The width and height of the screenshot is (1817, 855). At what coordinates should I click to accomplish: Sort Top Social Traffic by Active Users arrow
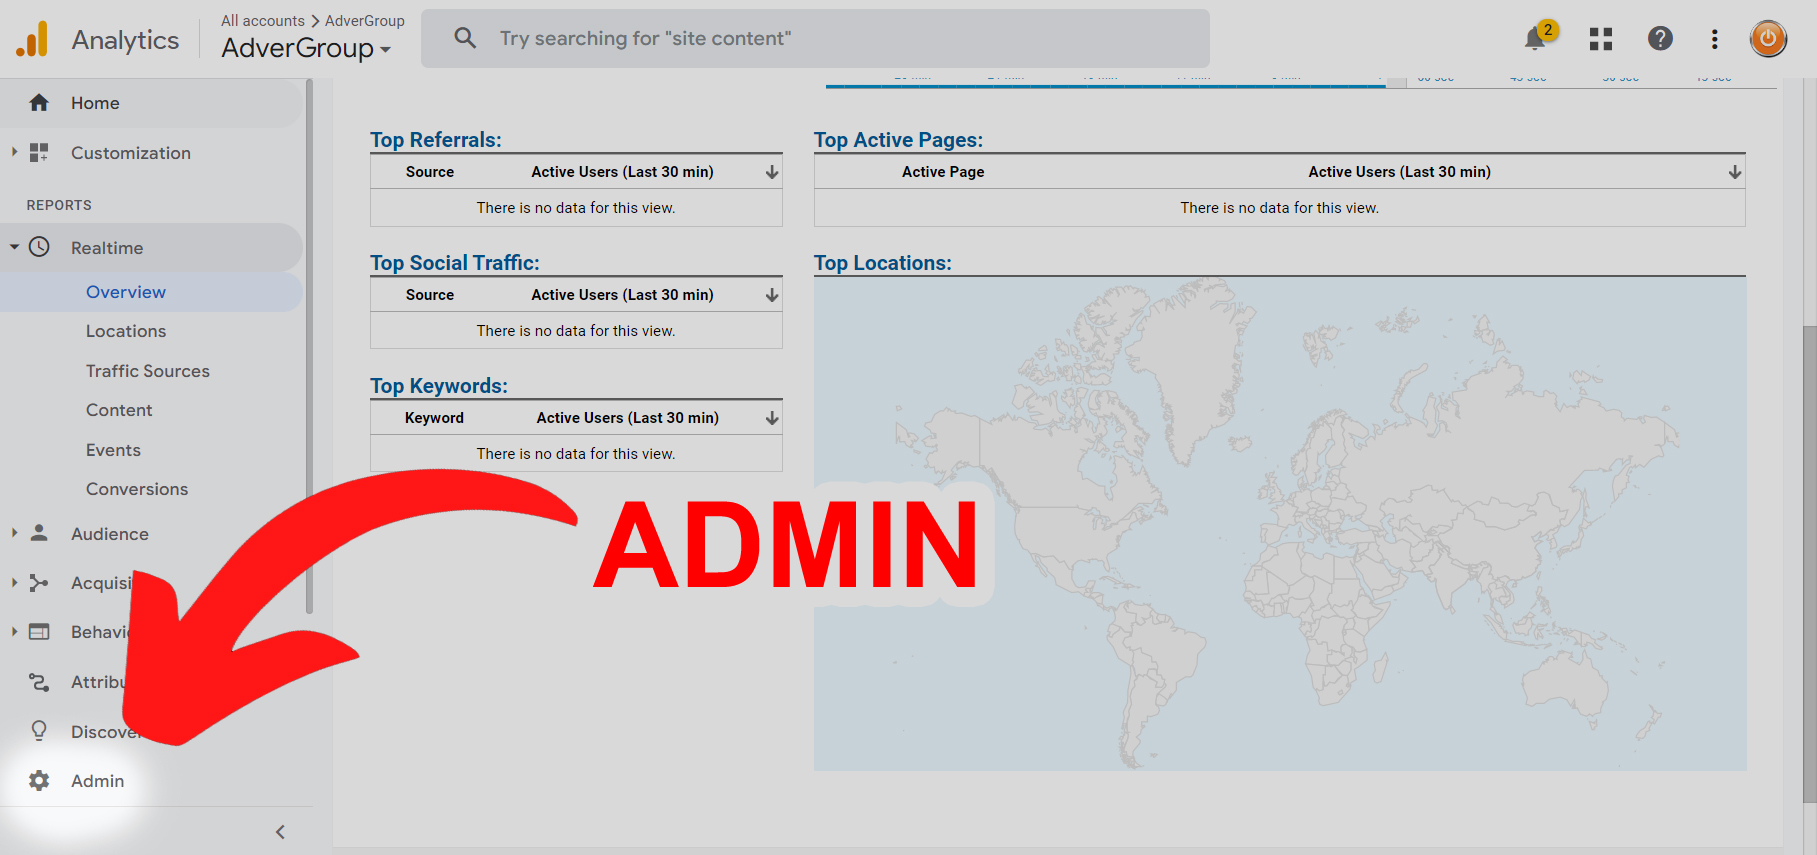[x=772, y=295]
